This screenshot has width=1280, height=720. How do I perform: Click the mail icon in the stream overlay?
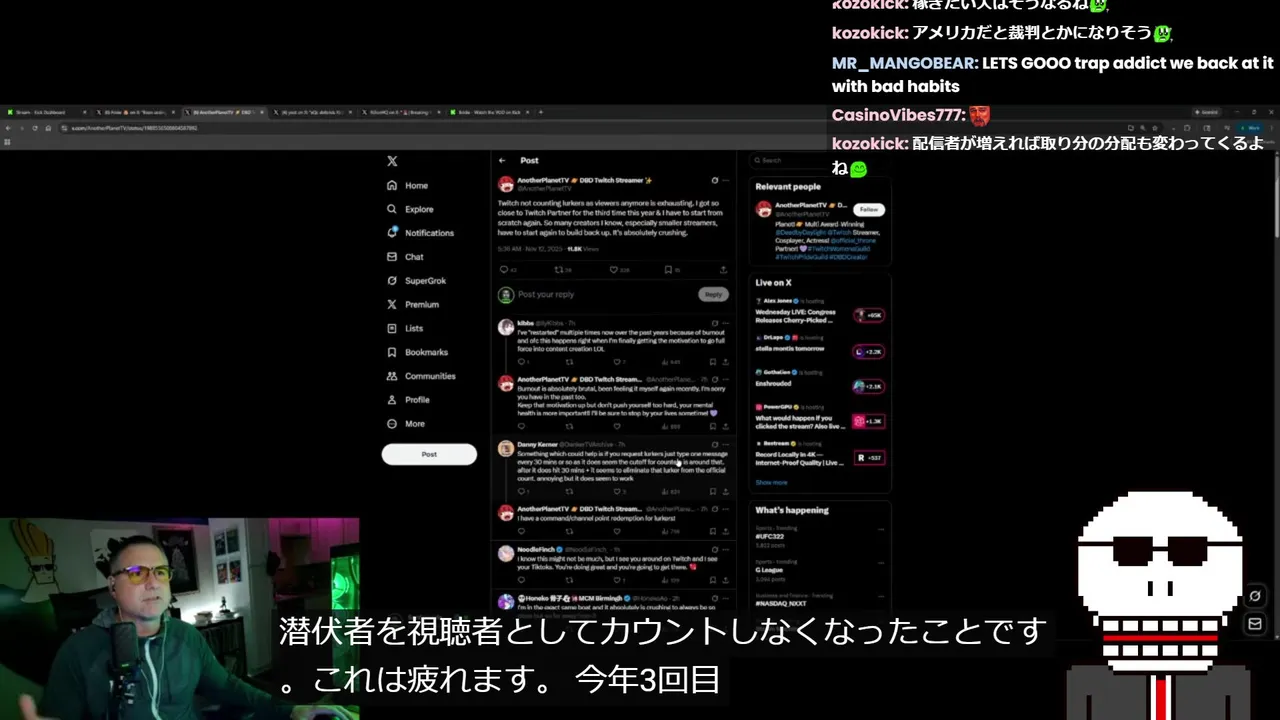pos(1255,624)
